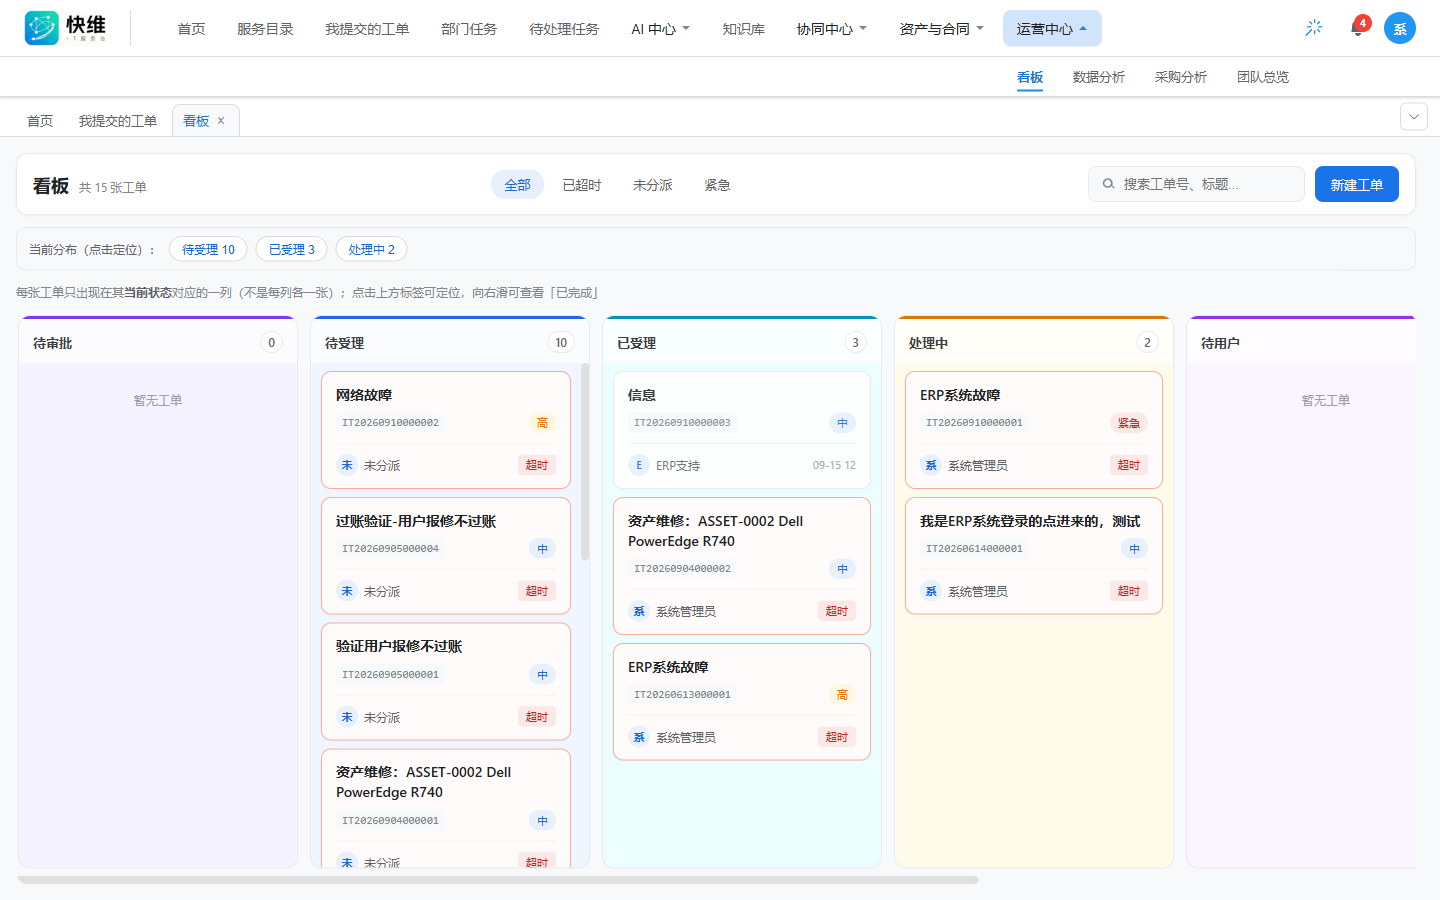1440x900 pixels.
Task: Click the 未 avatar on 网络故障 card
Action: click(x=347, y=465)
